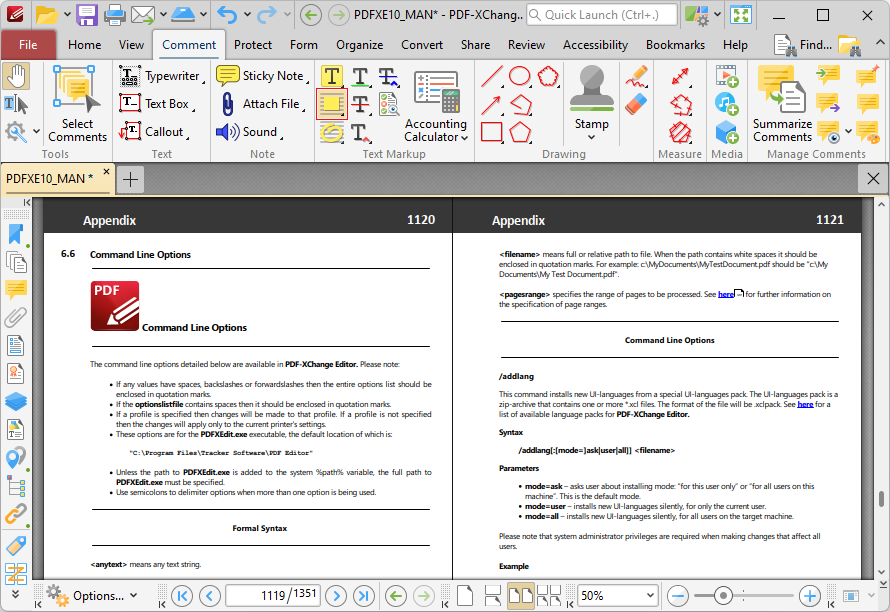Image resolution: width=890 pixels, height=612 pixels.
Task: Click the Attach File tool
Action: click(262, 103)
